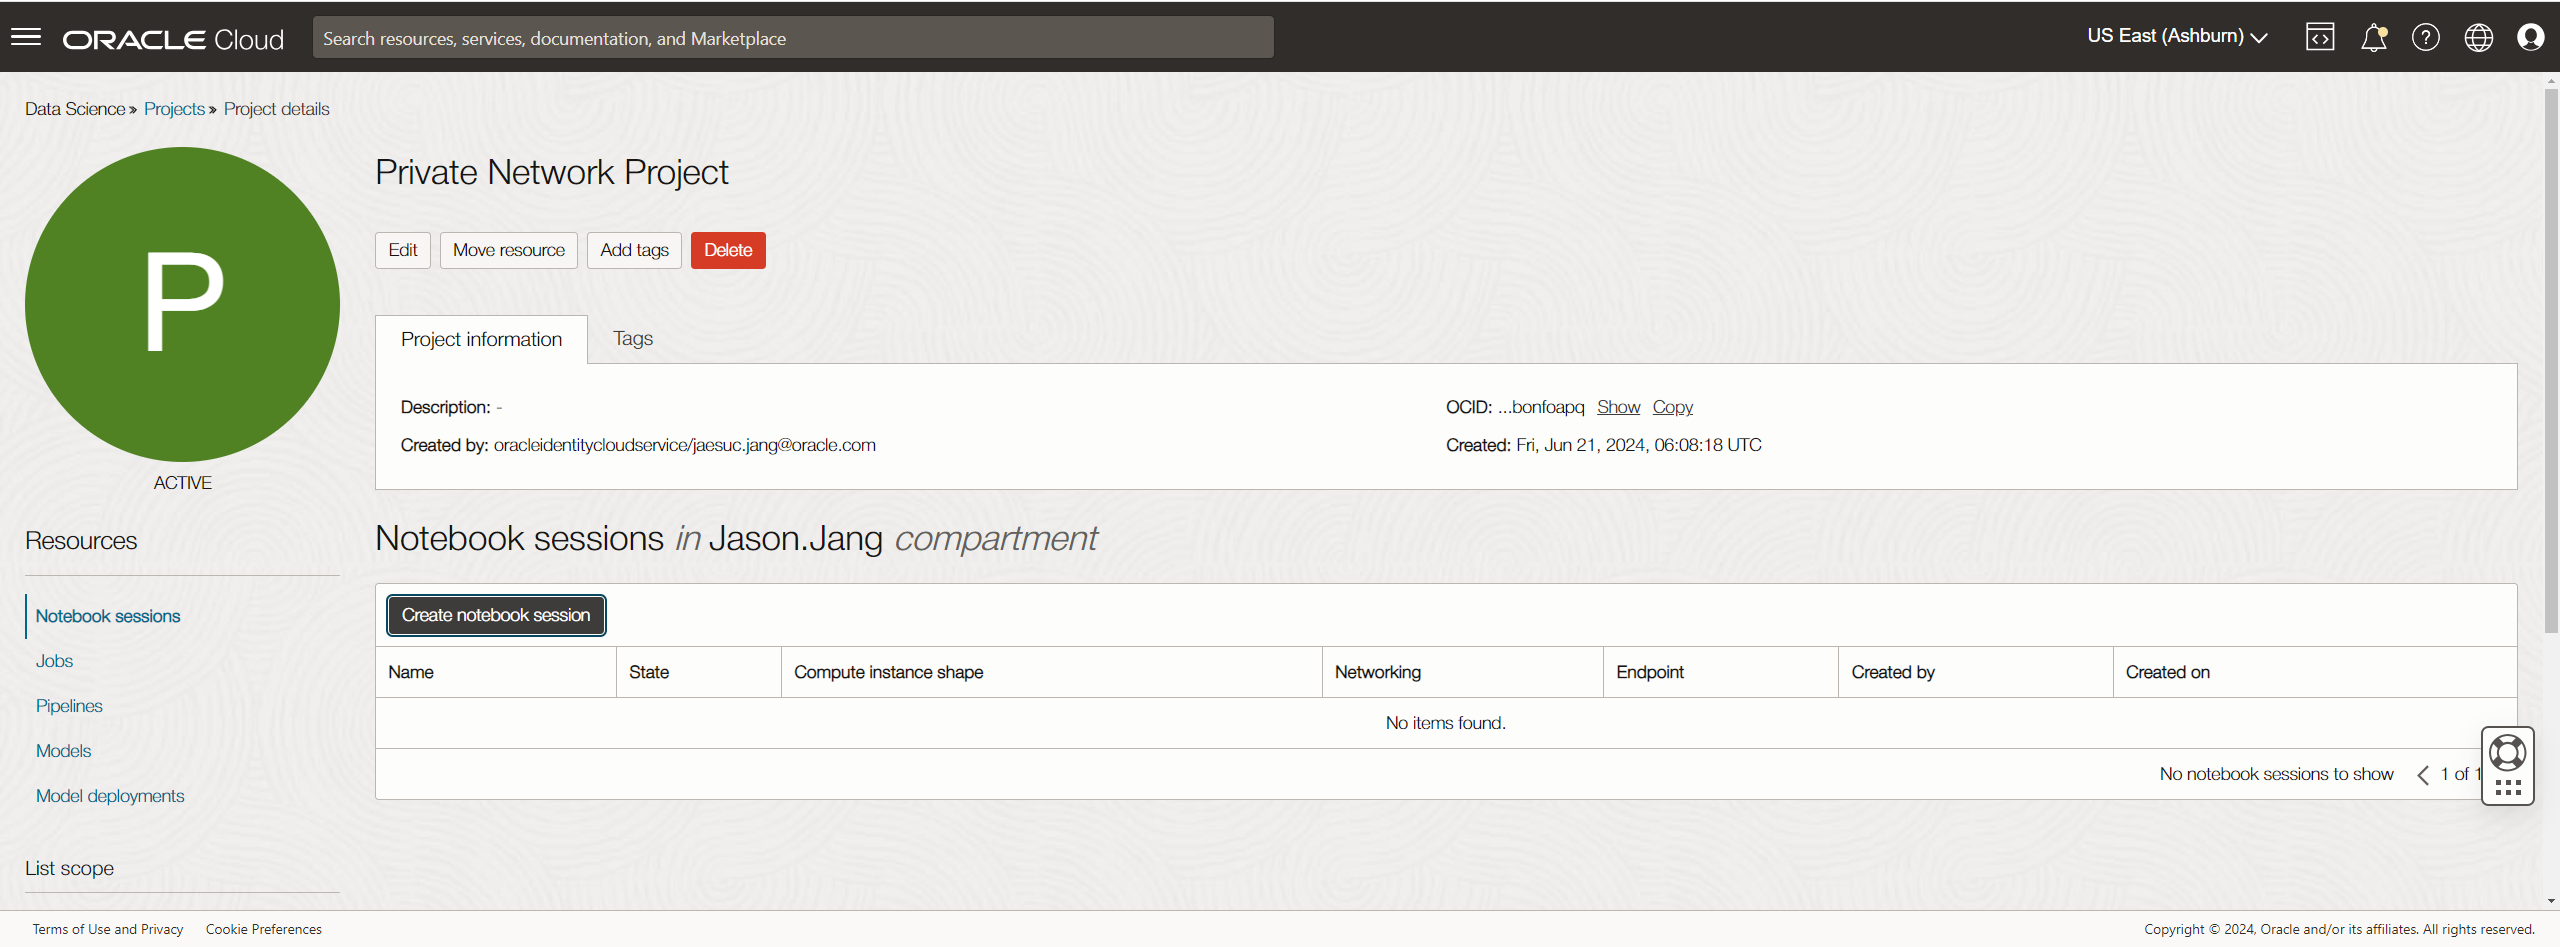The width and height of the screenshot is (2560, 947).
Task: Open the user profile avatar icon
Action: 2531,37
